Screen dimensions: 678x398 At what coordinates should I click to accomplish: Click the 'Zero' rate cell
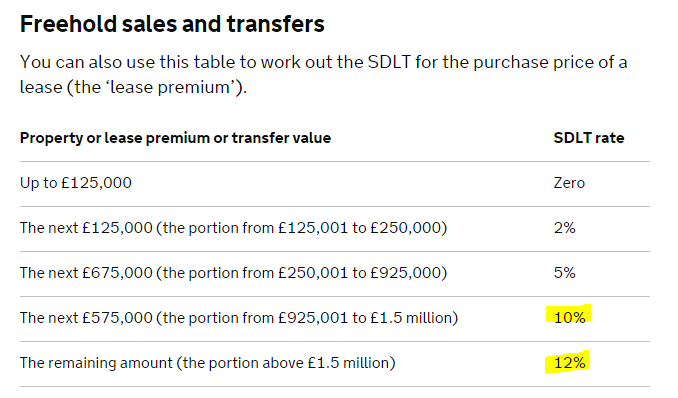[569, 183]
